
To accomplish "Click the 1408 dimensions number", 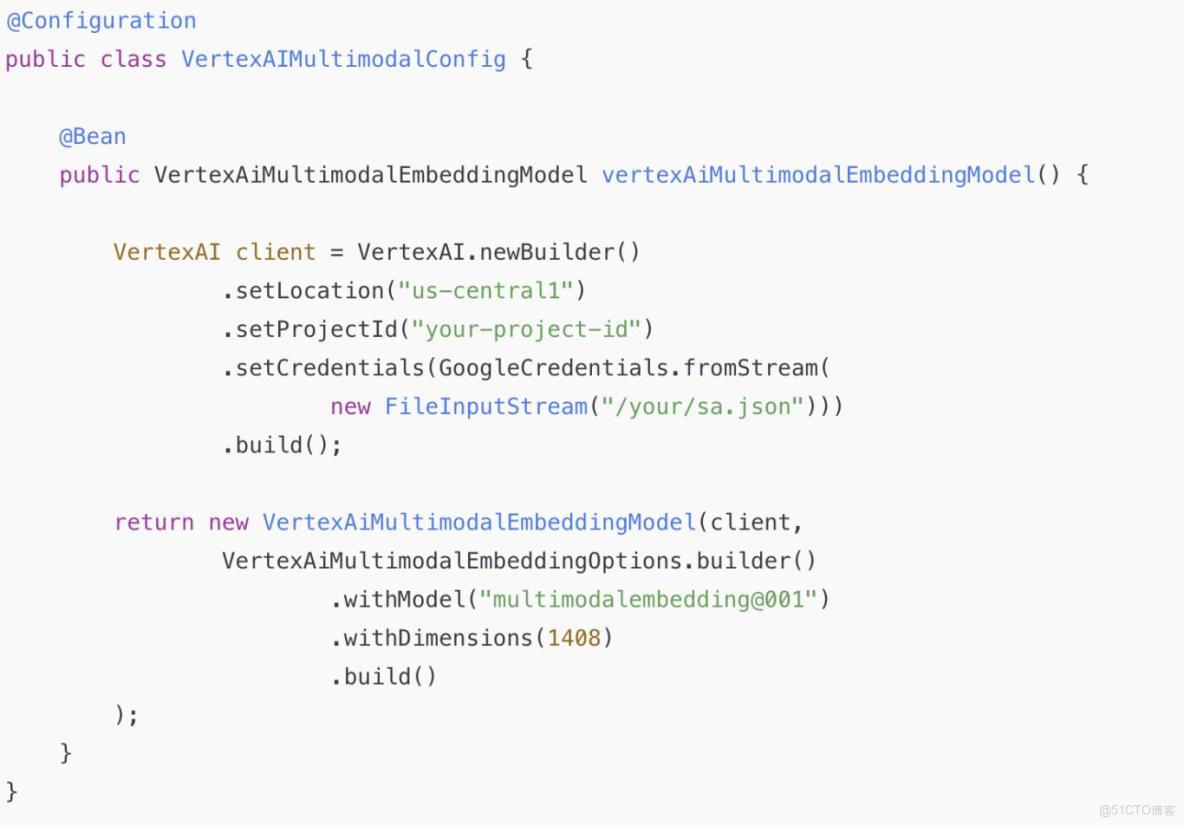I will point(574,638).
